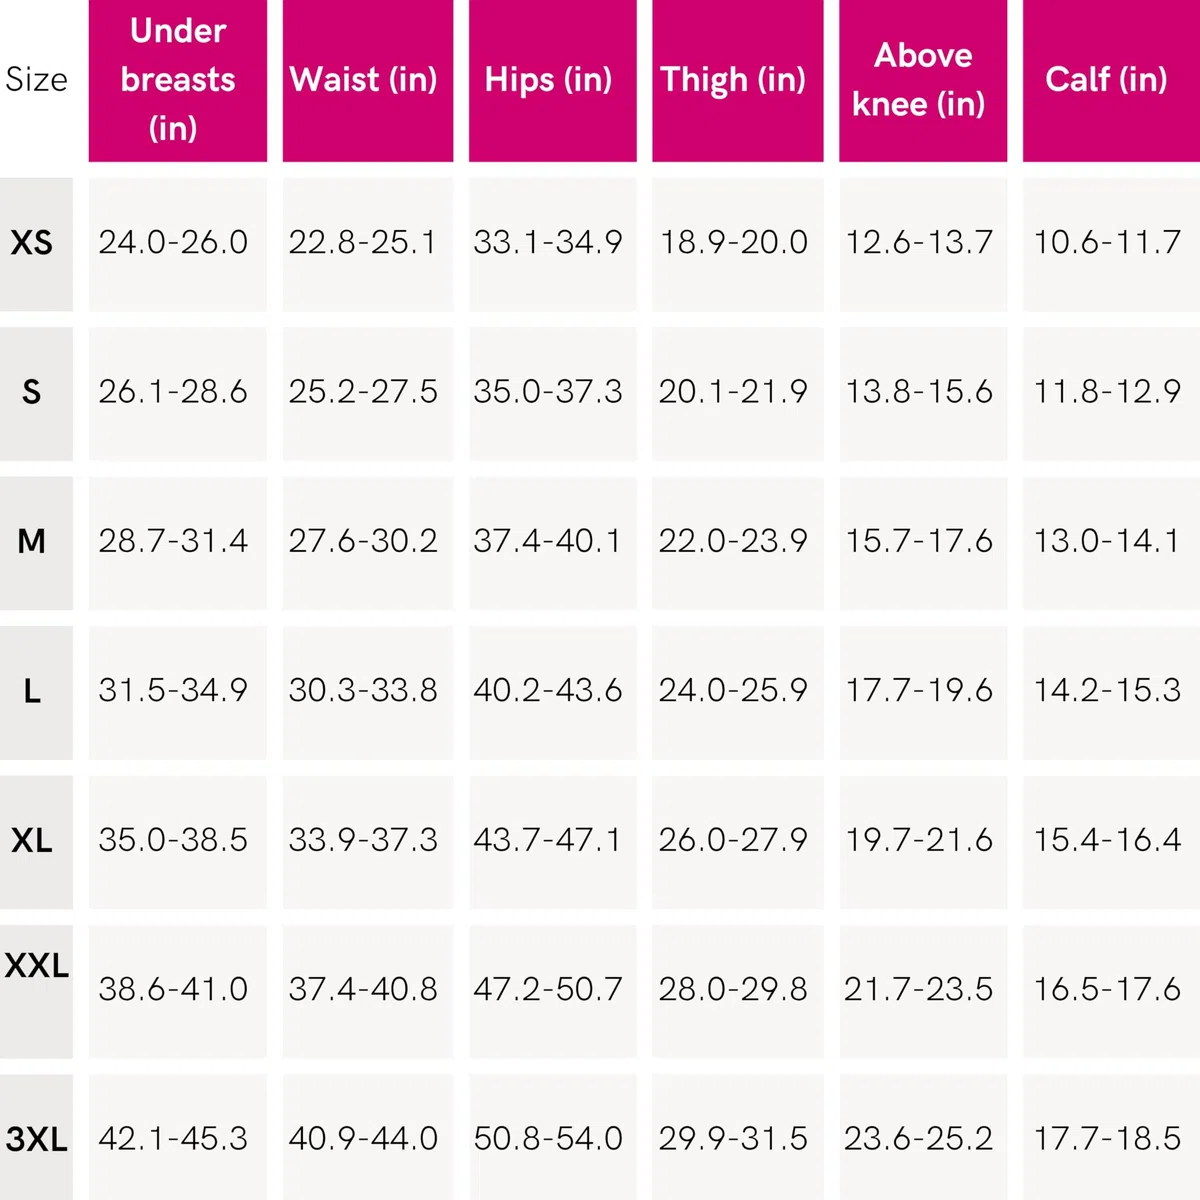Screen dimensions: 1200x1200
Task: Select the Calf (in) column header
Action: coord(1111,80)
